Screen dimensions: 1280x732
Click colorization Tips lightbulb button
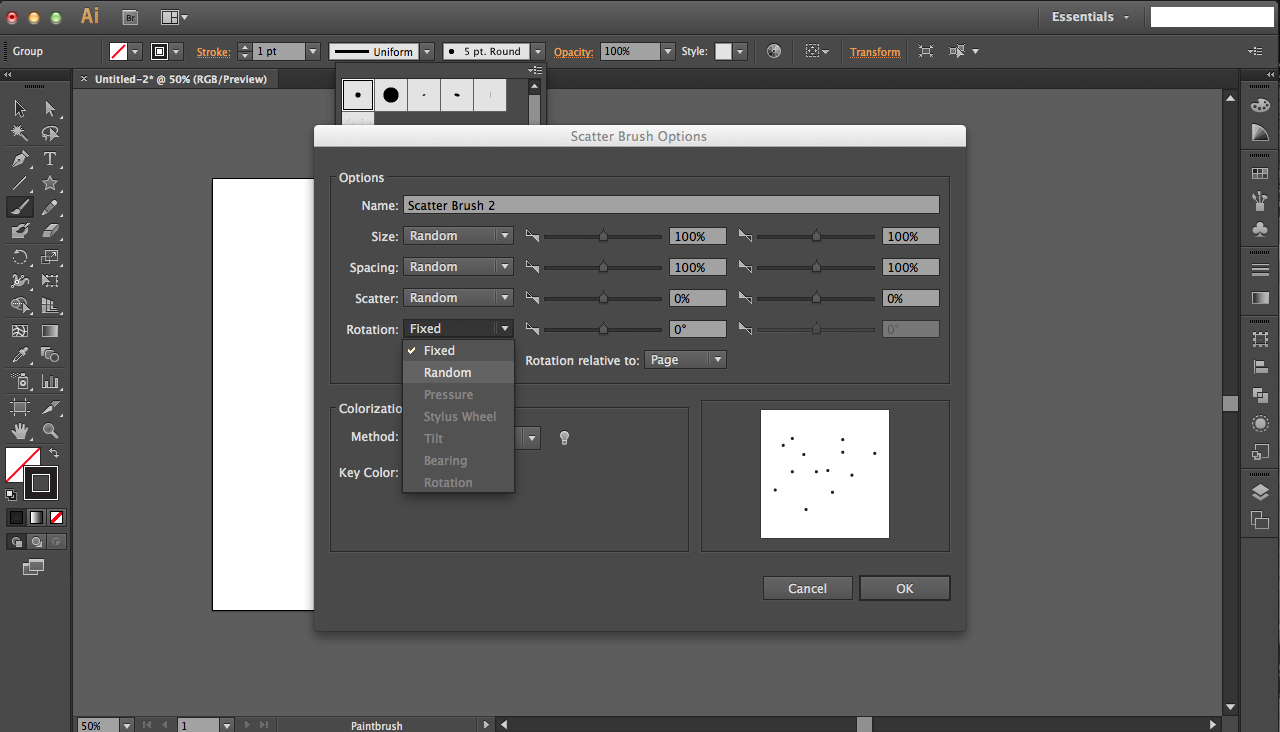click(x=564, y=438)
